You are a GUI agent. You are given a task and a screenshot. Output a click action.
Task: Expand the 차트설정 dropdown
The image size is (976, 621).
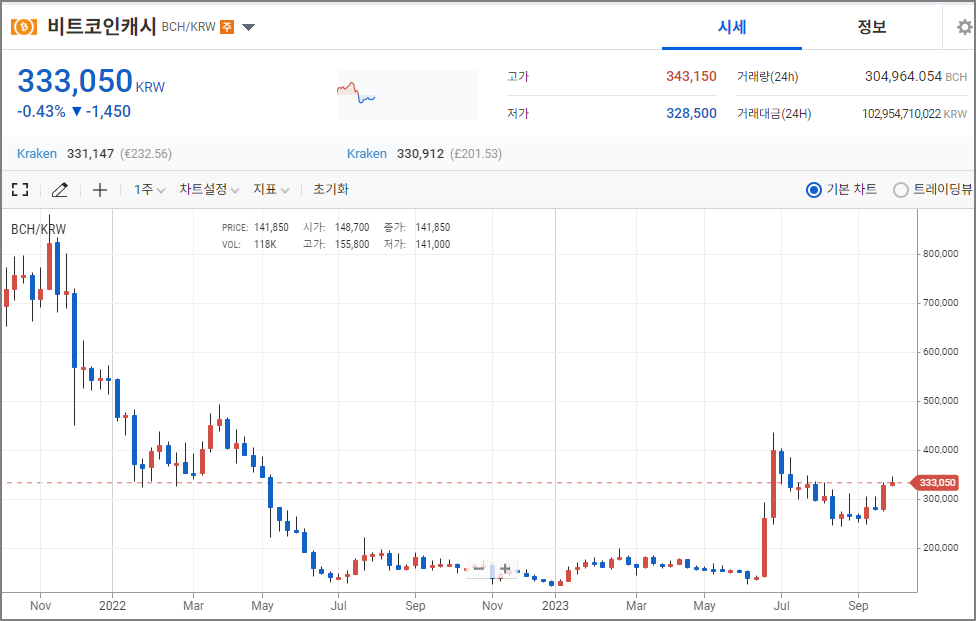(x=209, y=190)
